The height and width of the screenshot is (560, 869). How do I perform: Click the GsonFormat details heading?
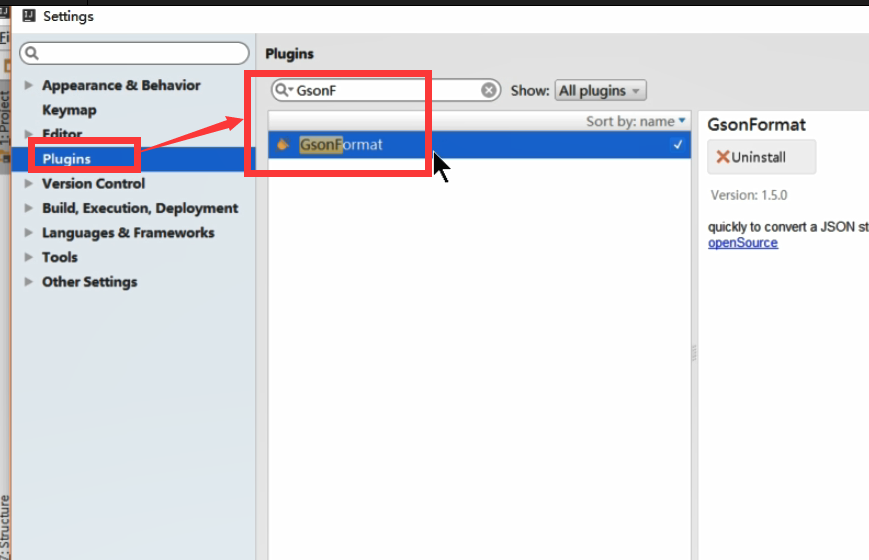point(756,125)
